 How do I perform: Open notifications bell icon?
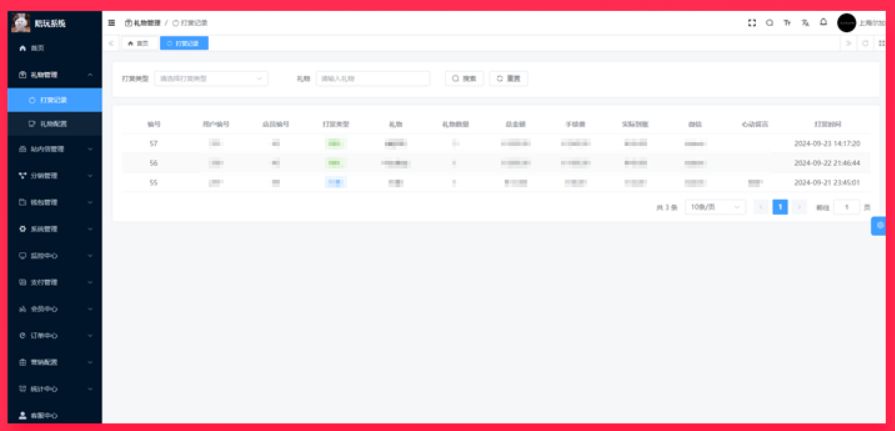point(823,22)
